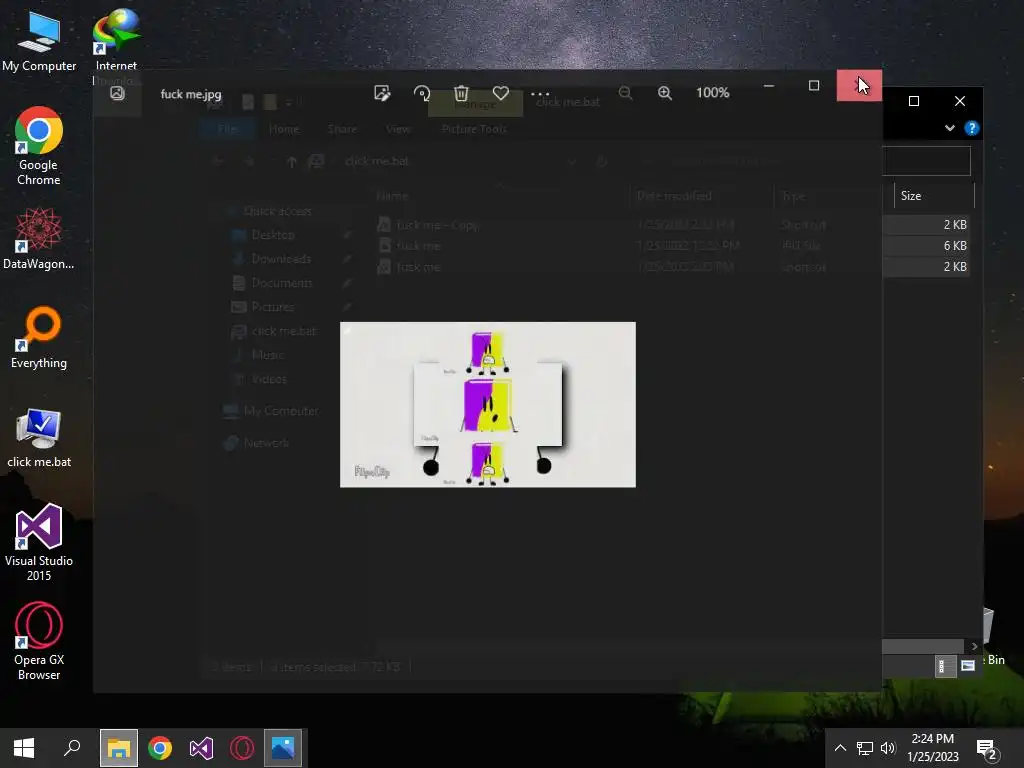
Task: Launch Opera GX from the taskbar
Action: coord(242,748)
